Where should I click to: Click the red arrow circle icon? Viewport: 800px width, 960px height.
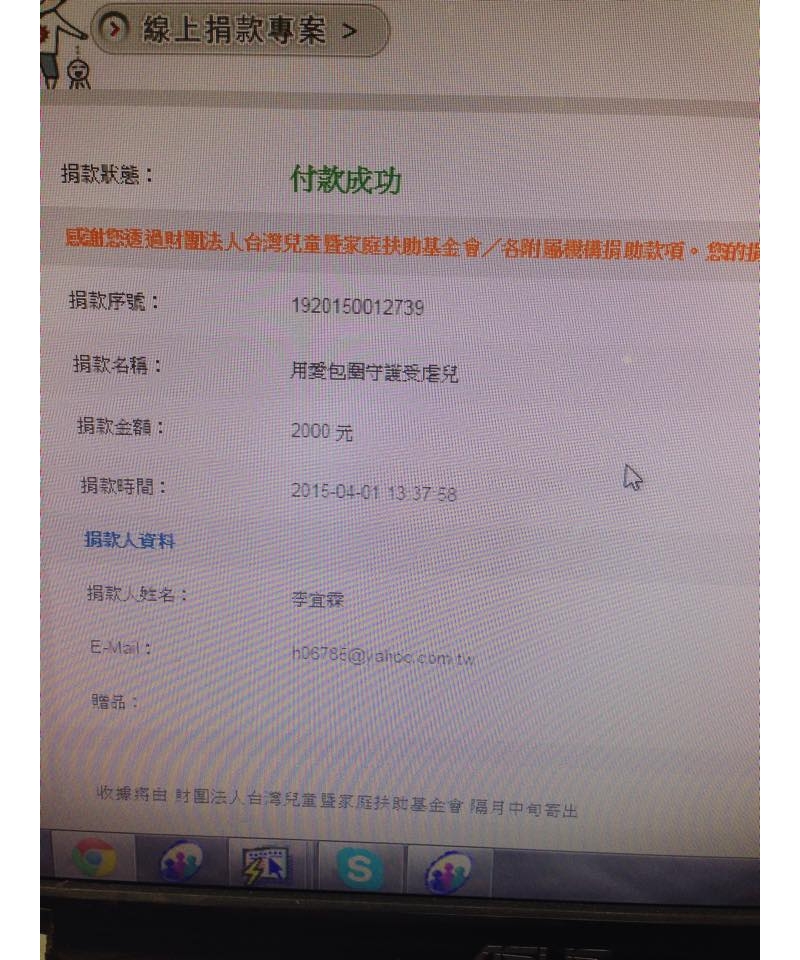point(114,28)
